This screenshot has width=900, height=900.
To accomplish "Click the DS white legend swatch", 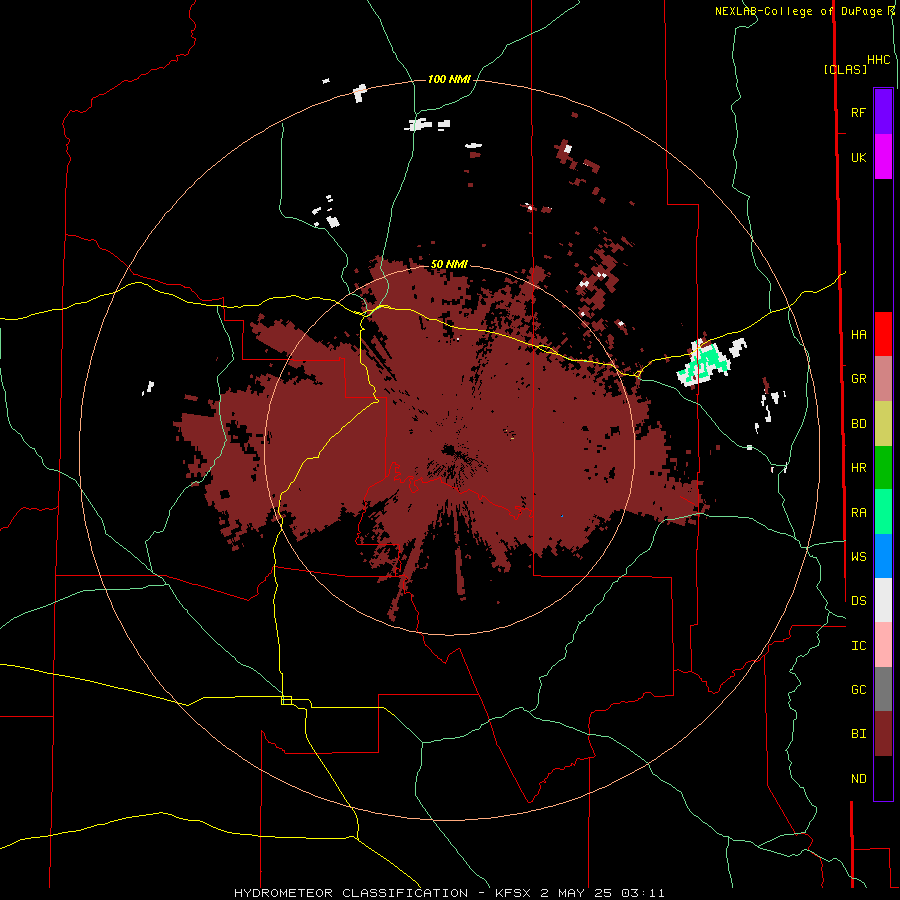I will point(883,600).
